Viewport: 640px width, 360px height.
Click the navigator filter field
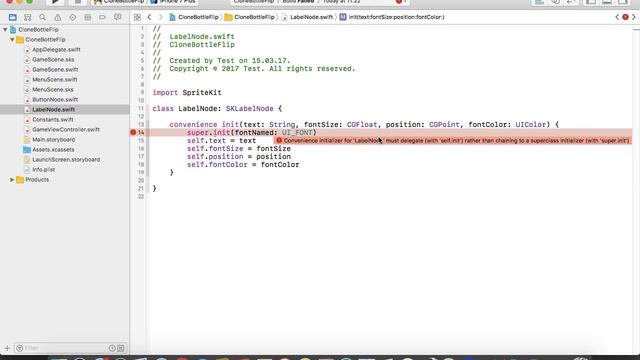pos(65,348)
